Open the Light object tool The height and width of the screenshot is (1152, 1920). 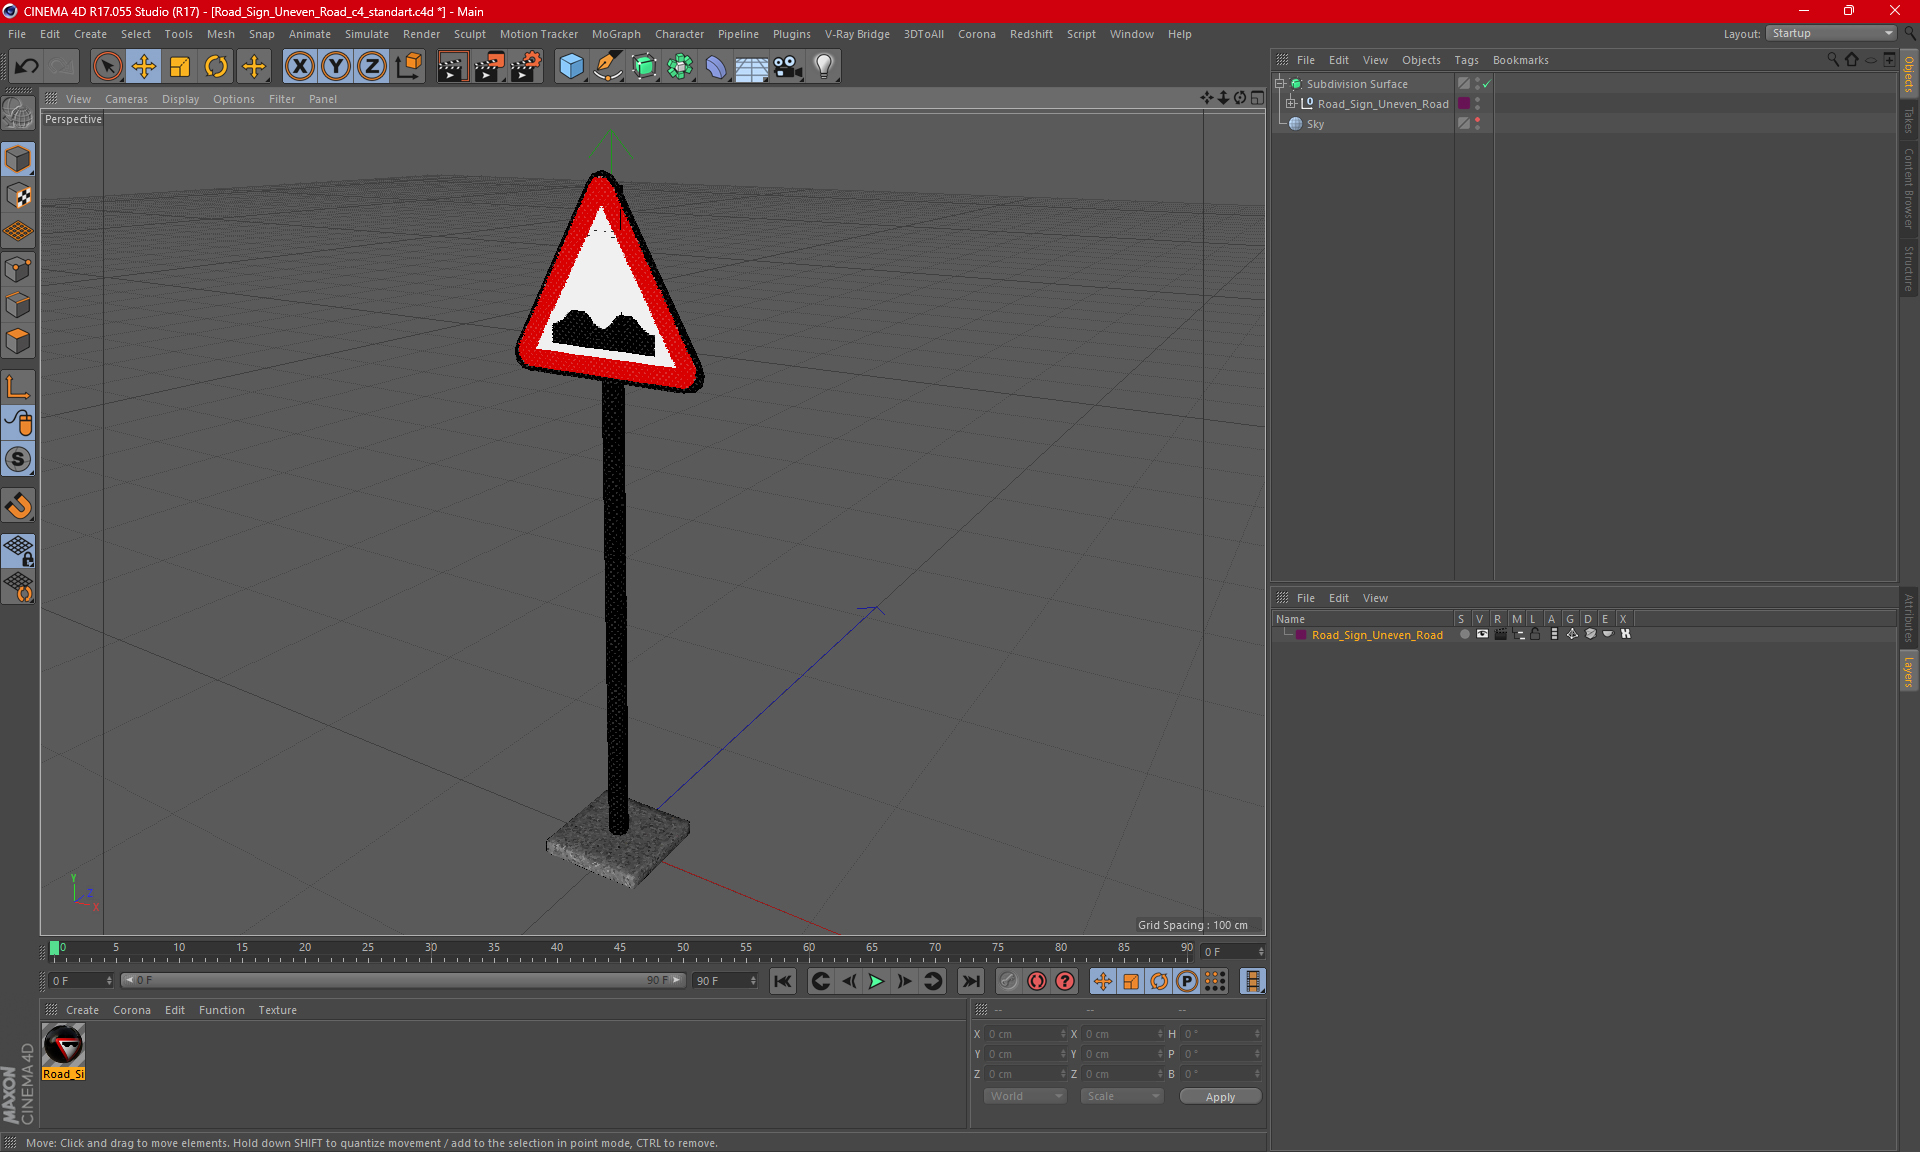[x=823, y=67]
